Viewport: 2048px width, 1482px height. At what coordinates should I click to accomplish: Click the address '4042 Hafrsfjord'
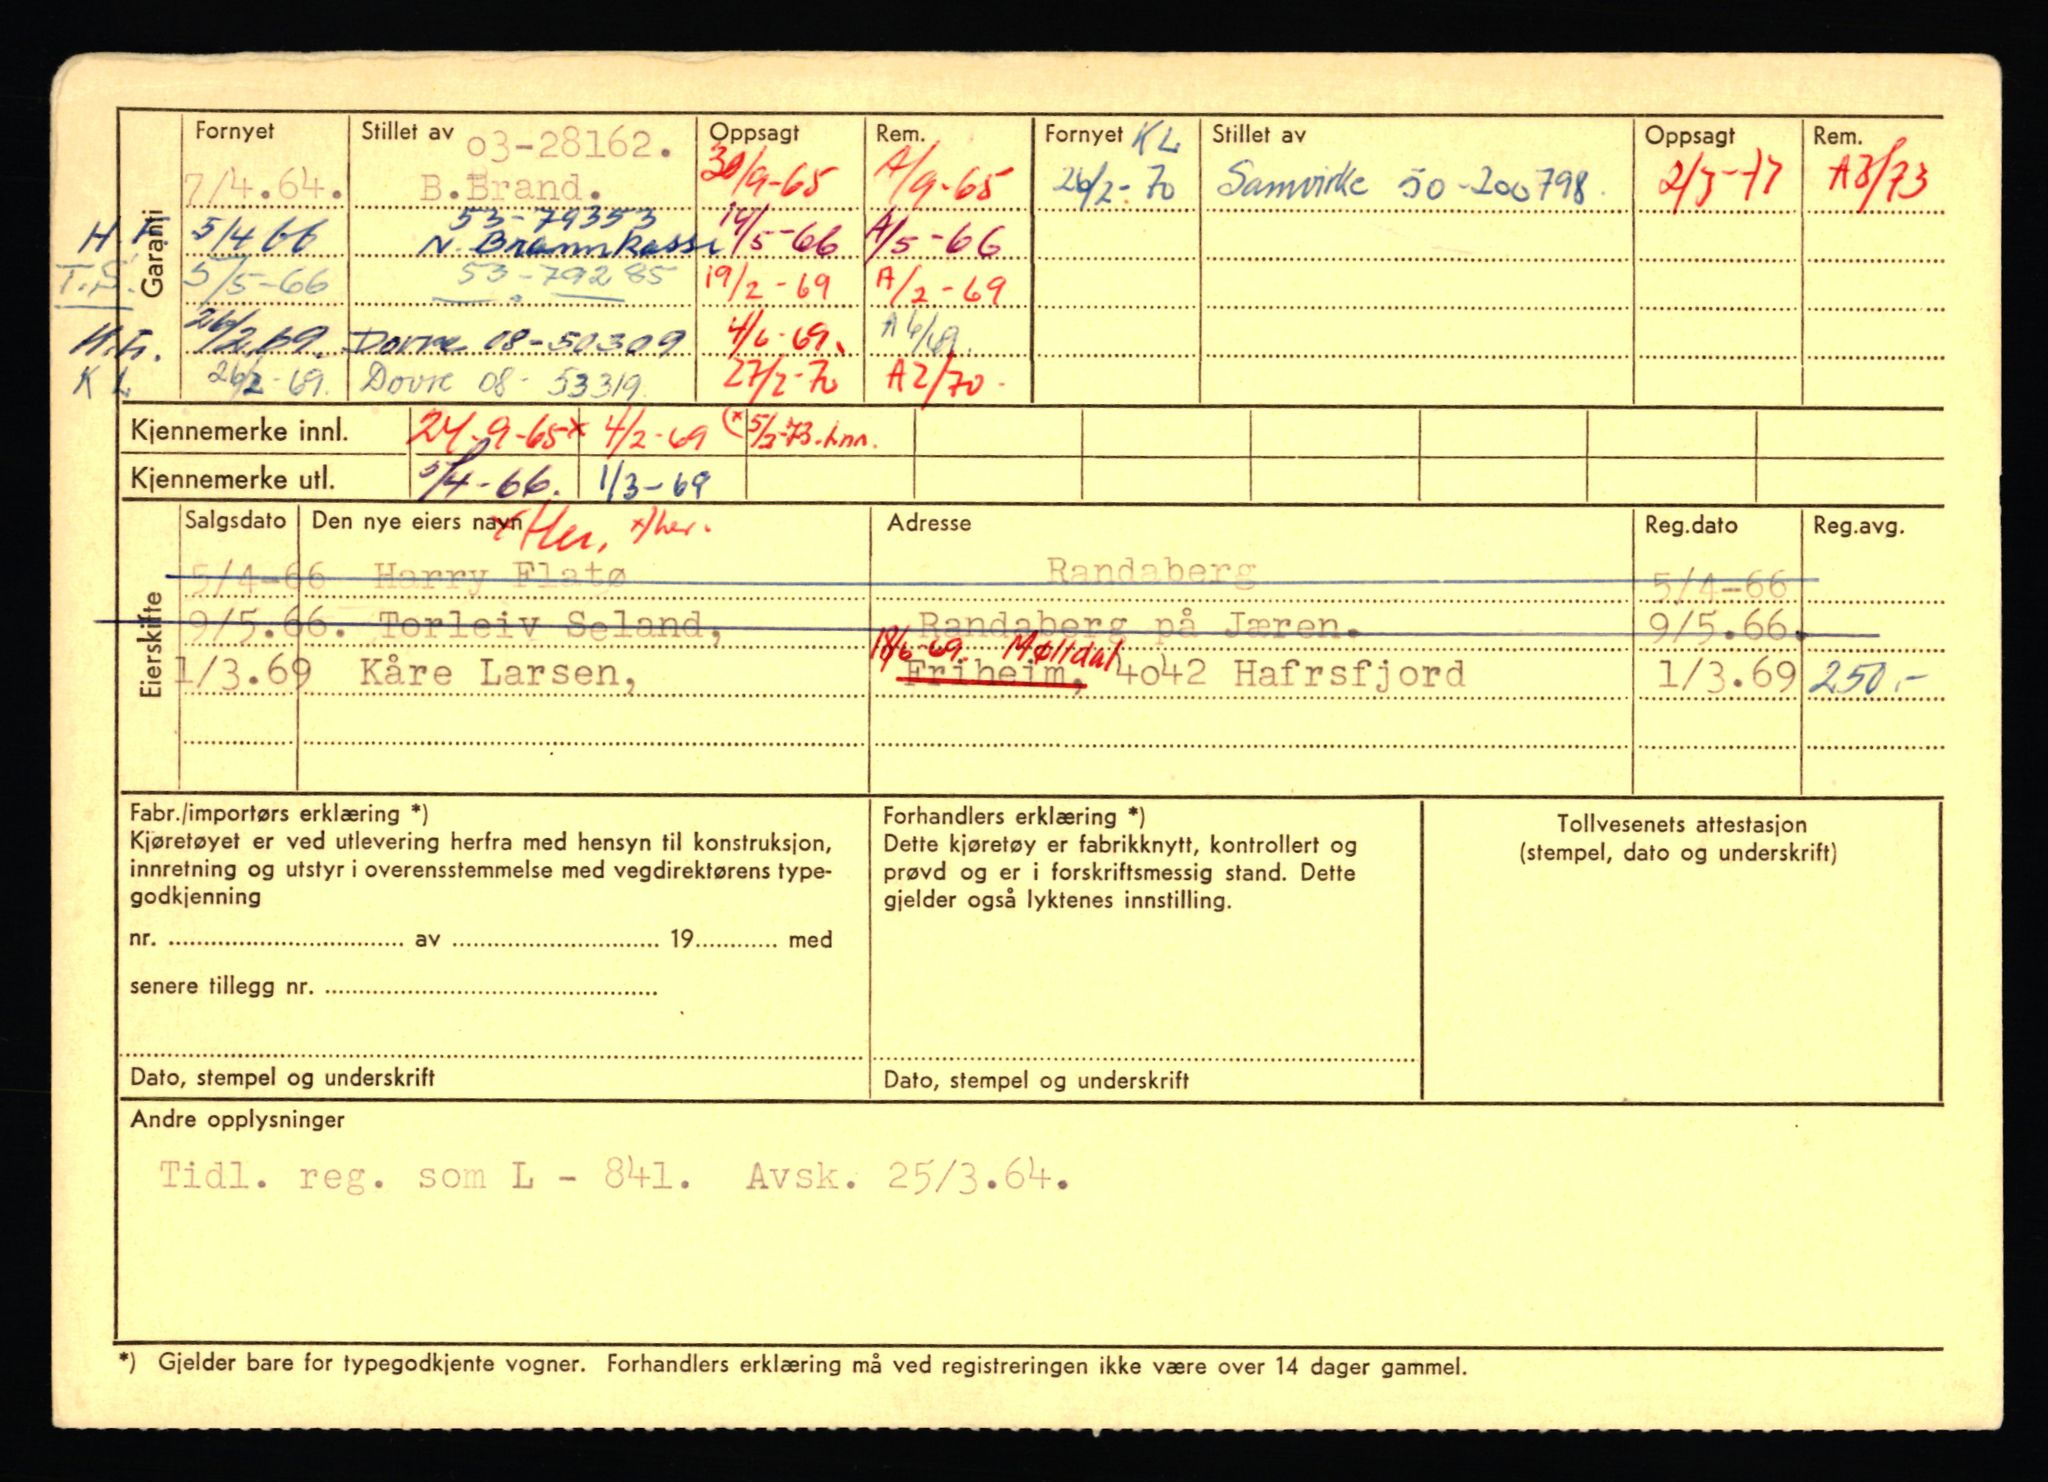[x=1290, y=673]
